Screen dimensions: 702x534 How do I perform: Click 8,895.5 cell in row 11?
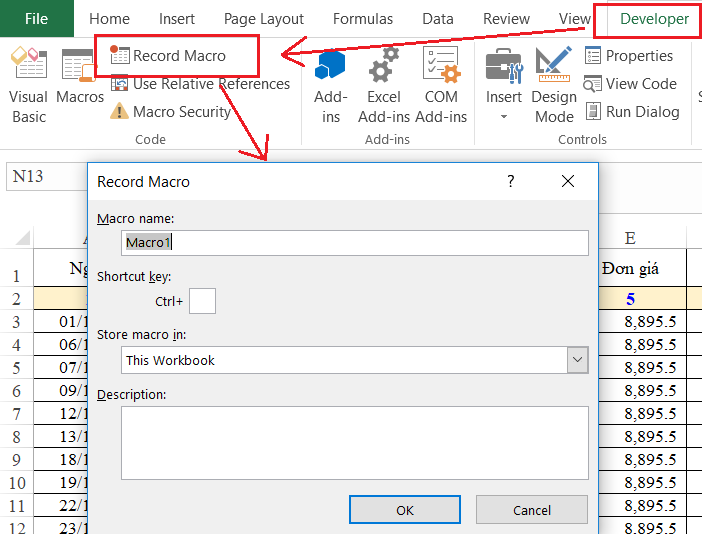[642, 505]
